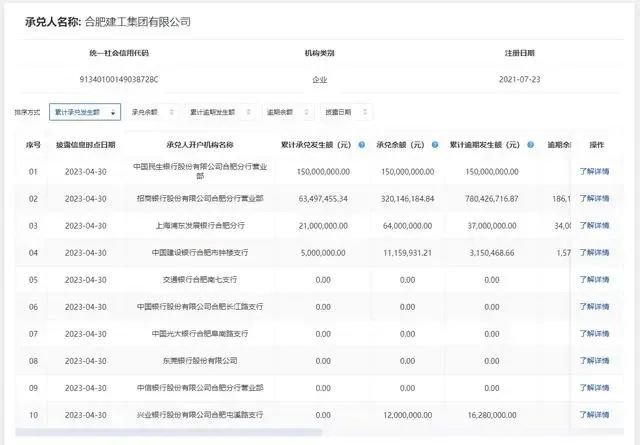The width and height of the screenshot is (640, 445).
Task: Open 了解详情 for row 06 中国银行
Action: click(x=594, y=307)
